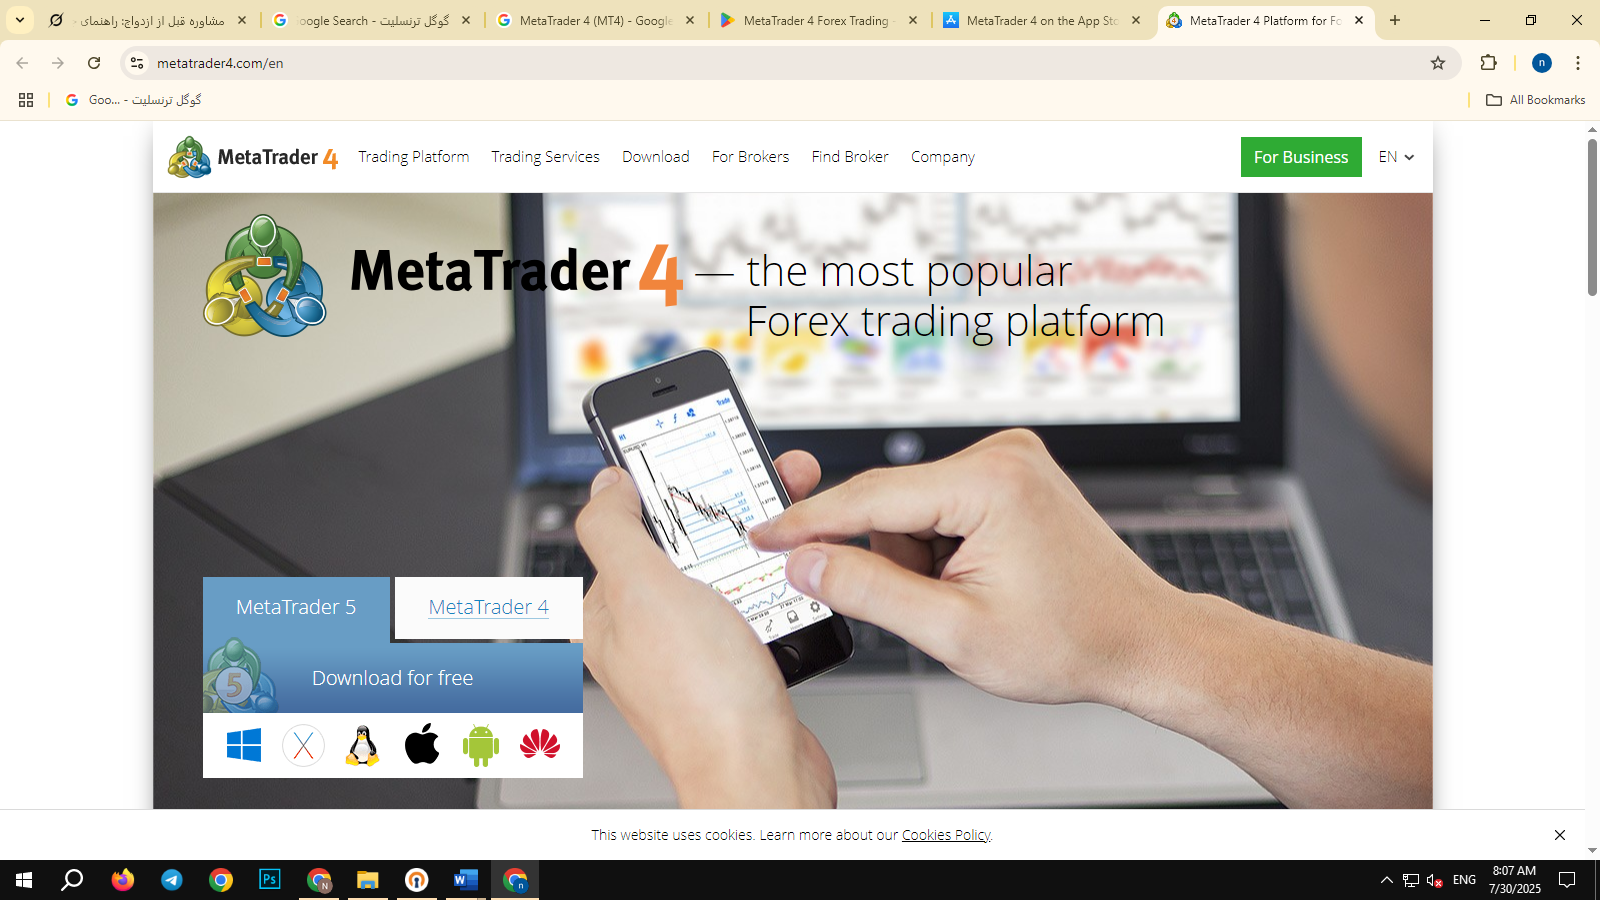Click the Huawei download icon
Image resolution: width=1600 pixels, height=900 pixels.
pyautogui.click(x=540, y=744)
